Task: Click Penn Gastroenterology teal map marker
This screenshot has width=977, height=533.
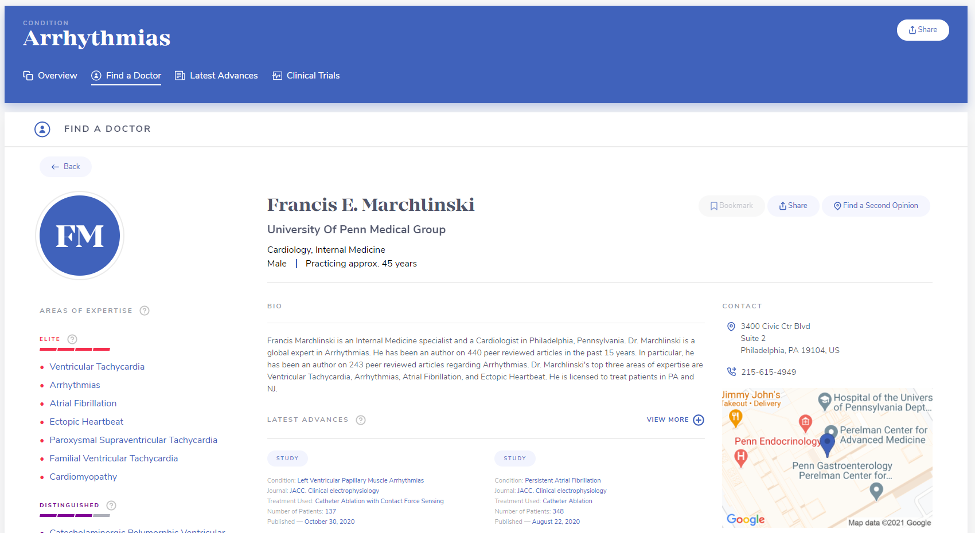Action: click(x=876, y=491)
